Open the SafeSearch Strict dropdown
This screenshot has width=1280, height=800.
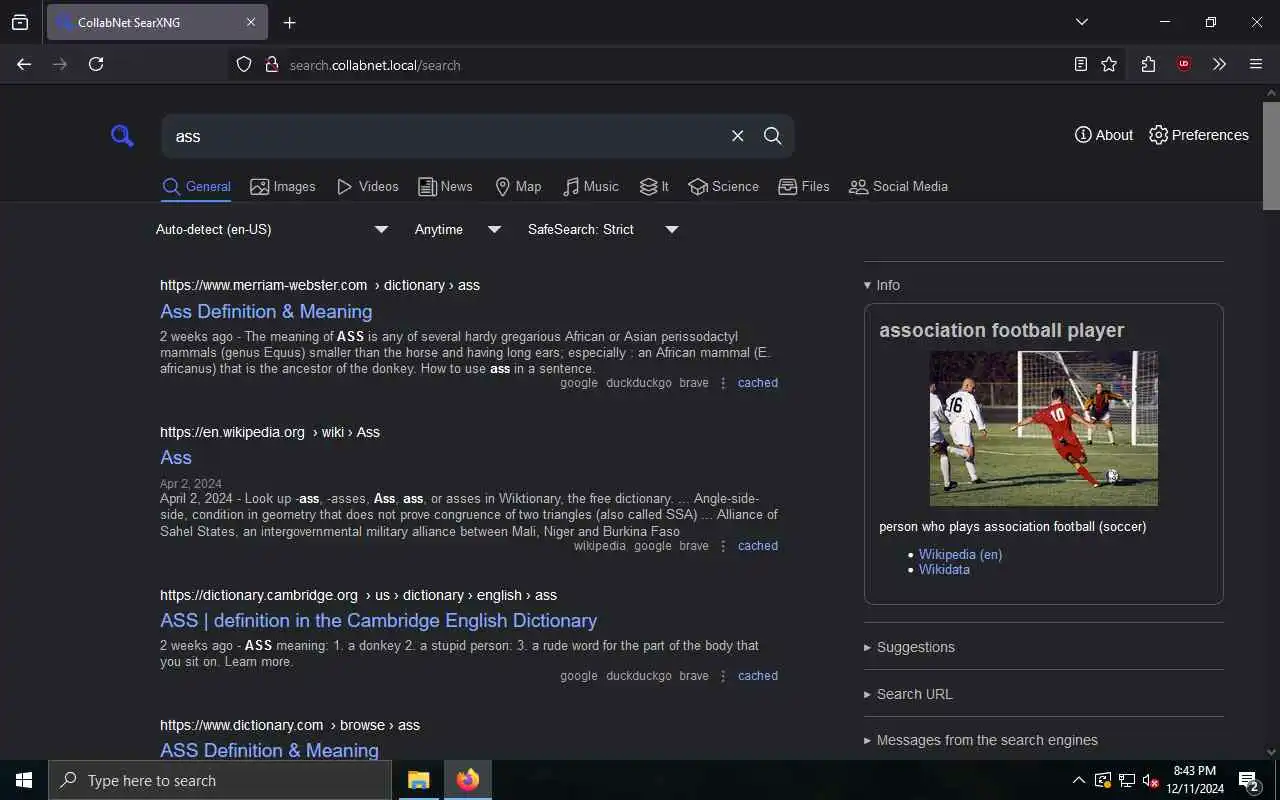(603, 230)
